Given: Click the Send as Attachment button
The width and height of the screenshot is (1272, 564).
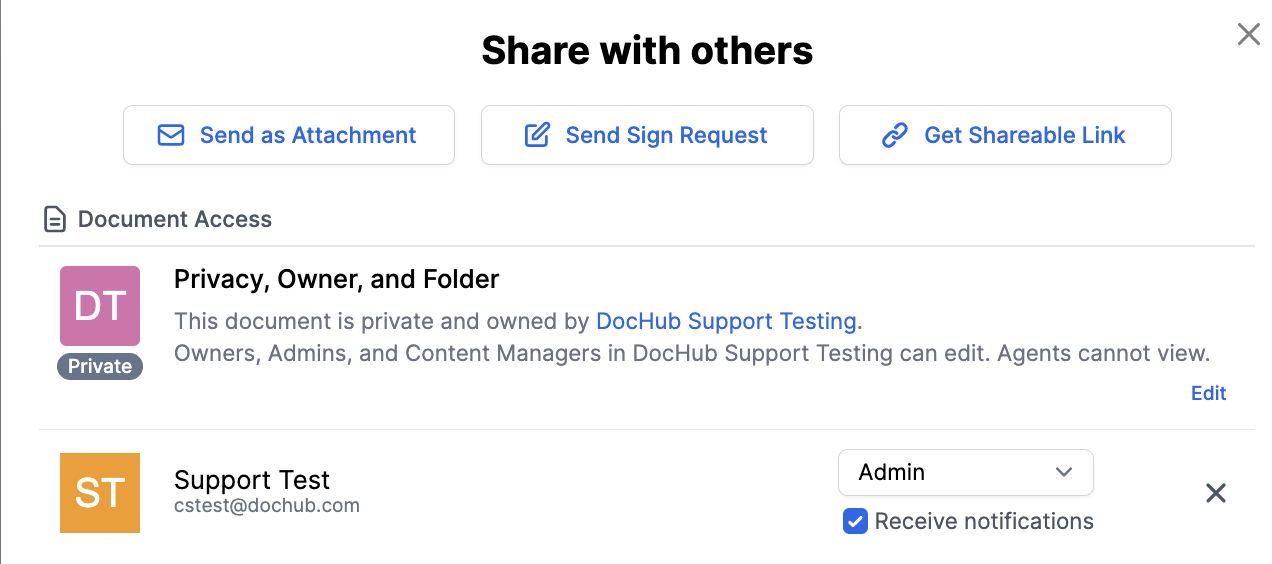Looking at the screenshot, I should pos(289,135).
